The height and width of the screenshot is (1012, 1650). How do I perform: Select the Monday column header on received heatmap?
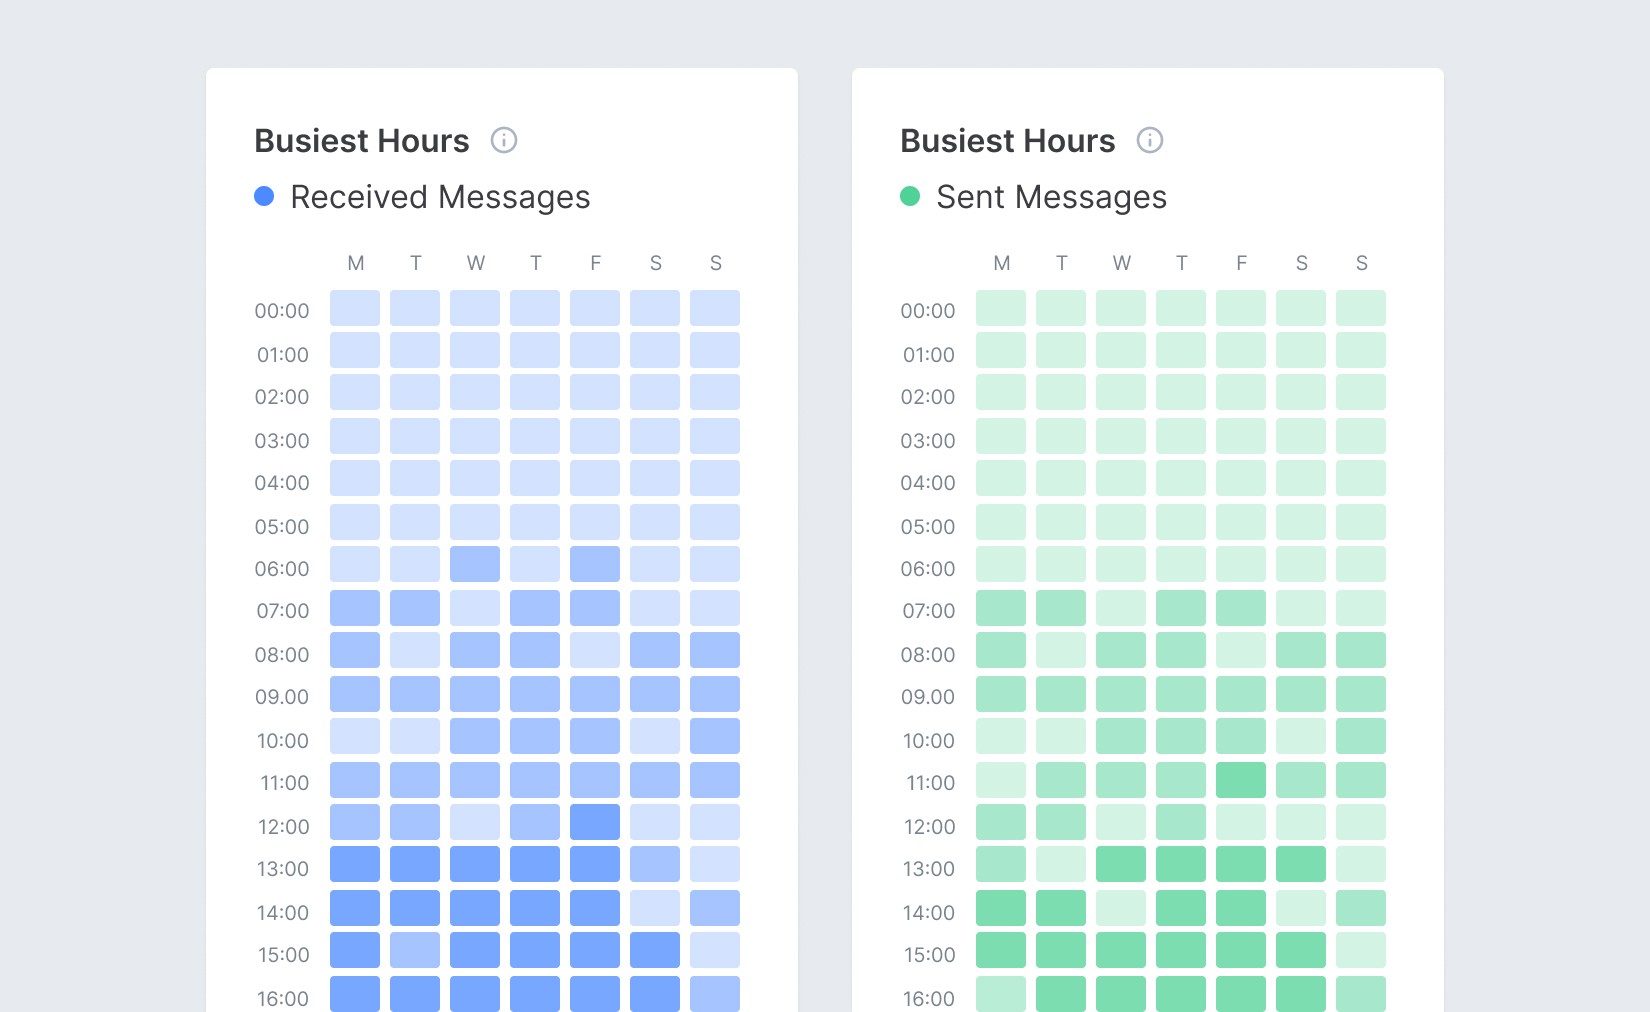355,263
